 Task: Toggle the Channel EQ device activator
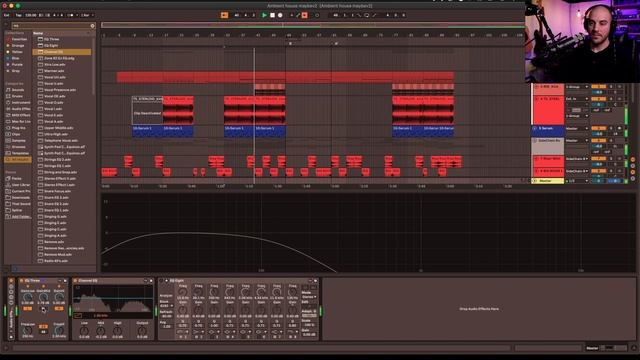[x=75, y=281]
